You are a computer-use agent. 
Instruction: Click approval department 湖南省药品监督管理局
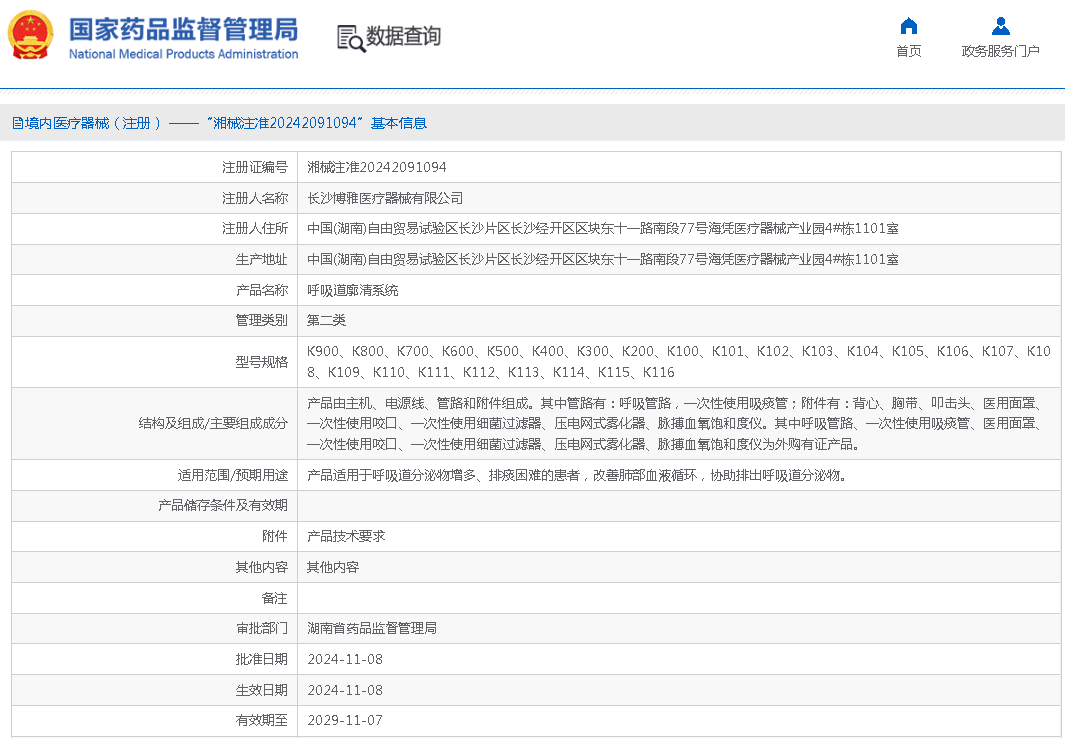372,628
